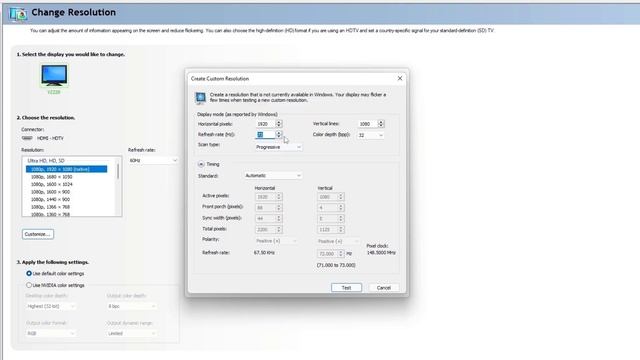Click the vertical refresh rate Hz field
The width and height of the screenshot is (640, 360).
[x=330, y=254]
